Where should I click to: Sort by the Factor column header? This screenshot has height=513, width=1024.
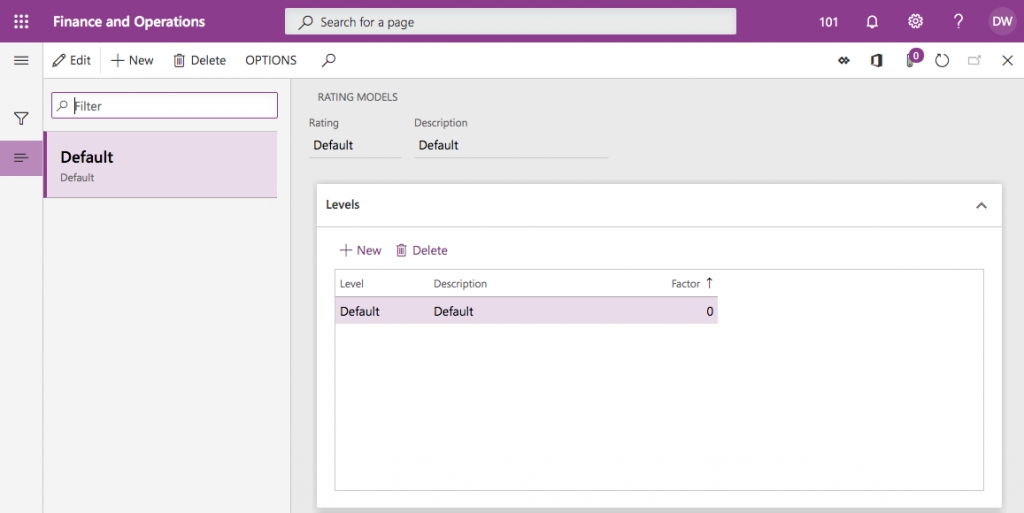[692, 283]
